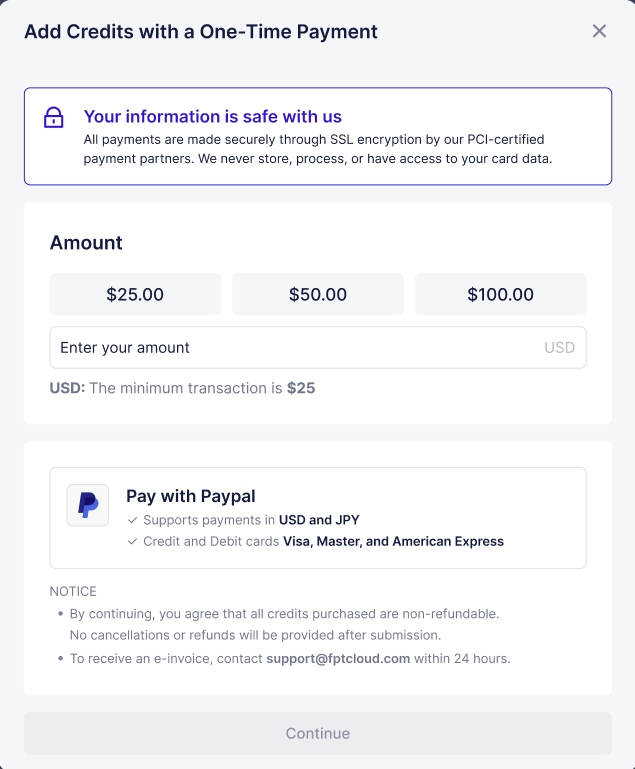This screenshot has height=769, width=635.
Task: Pick the $100.00 preset amount
Action: click(500, 295)
